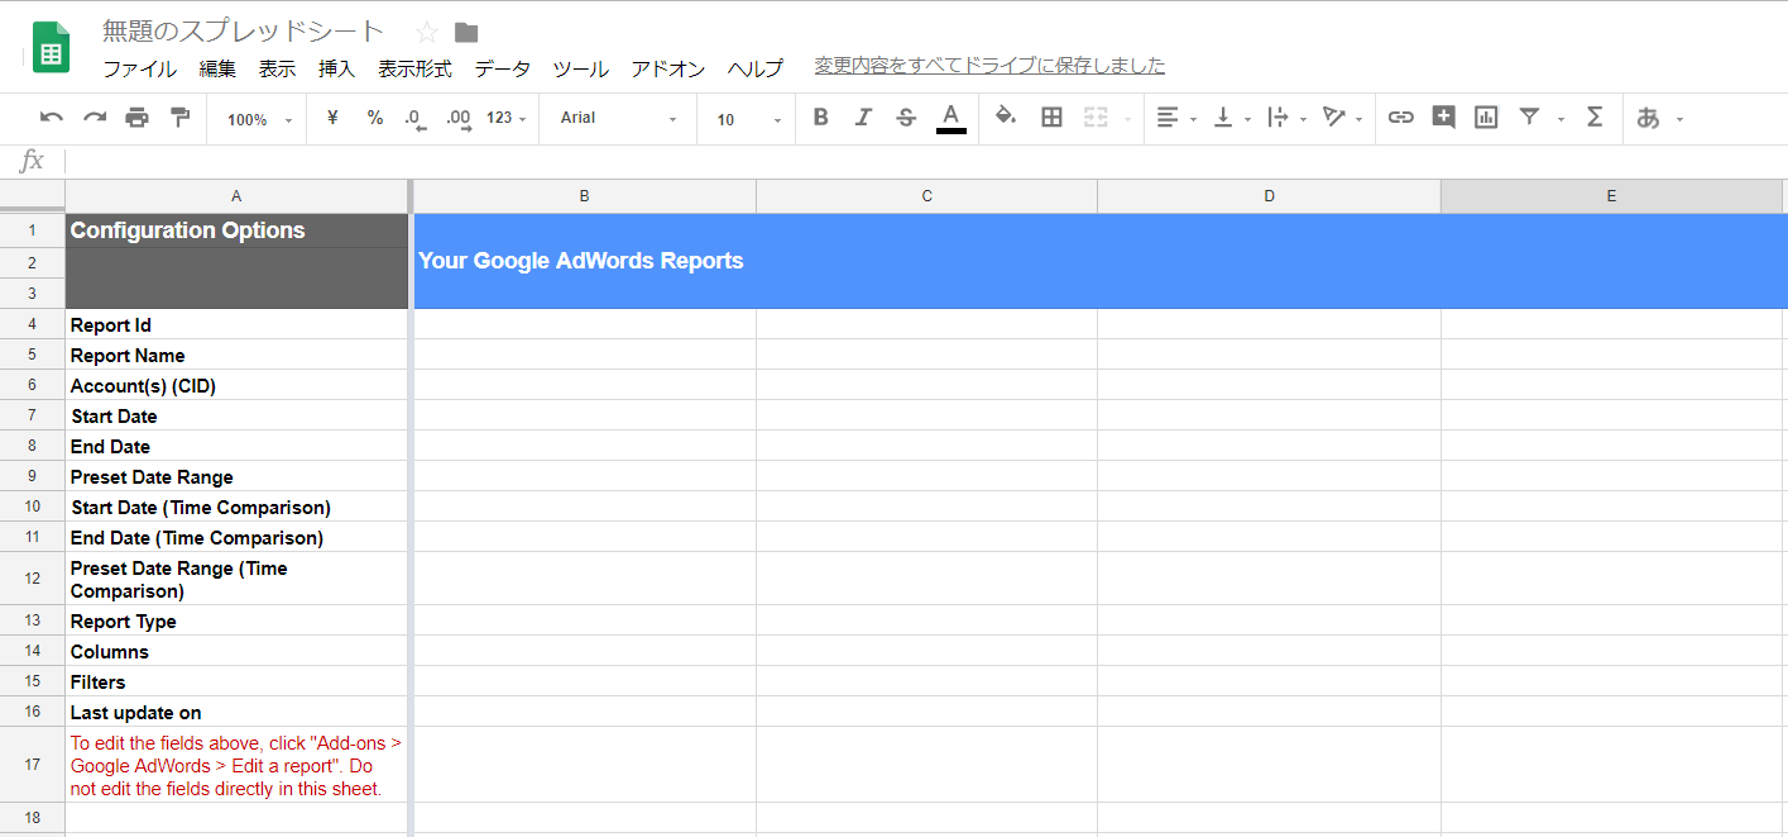The width and height of the screenshot is (1788, 837).
Task: Open vertical align dropdown
Action: pyautogui.click(x=1231, y=118)
